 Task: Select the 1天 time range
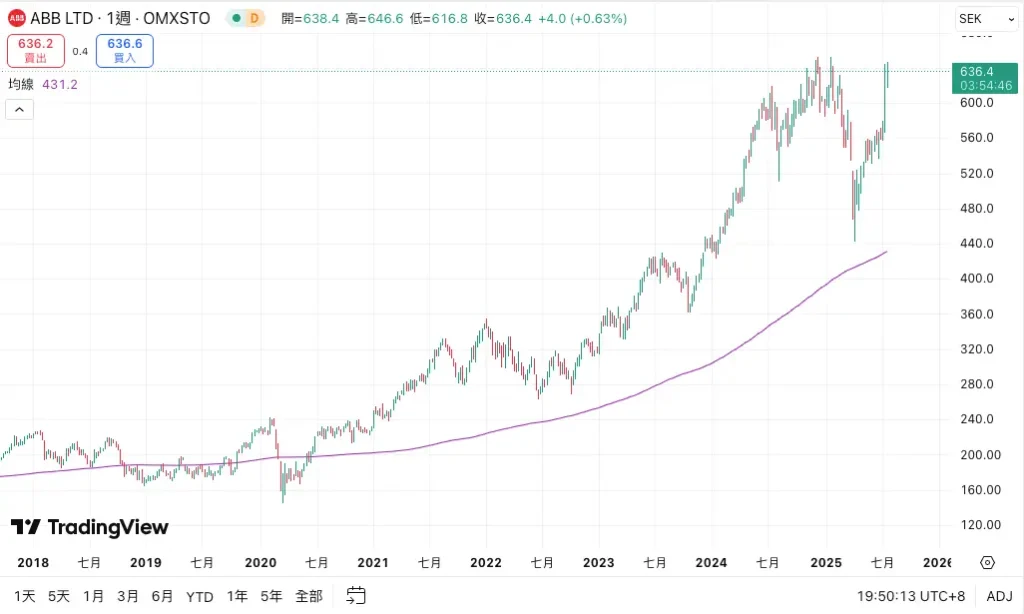tap(25, 596)
